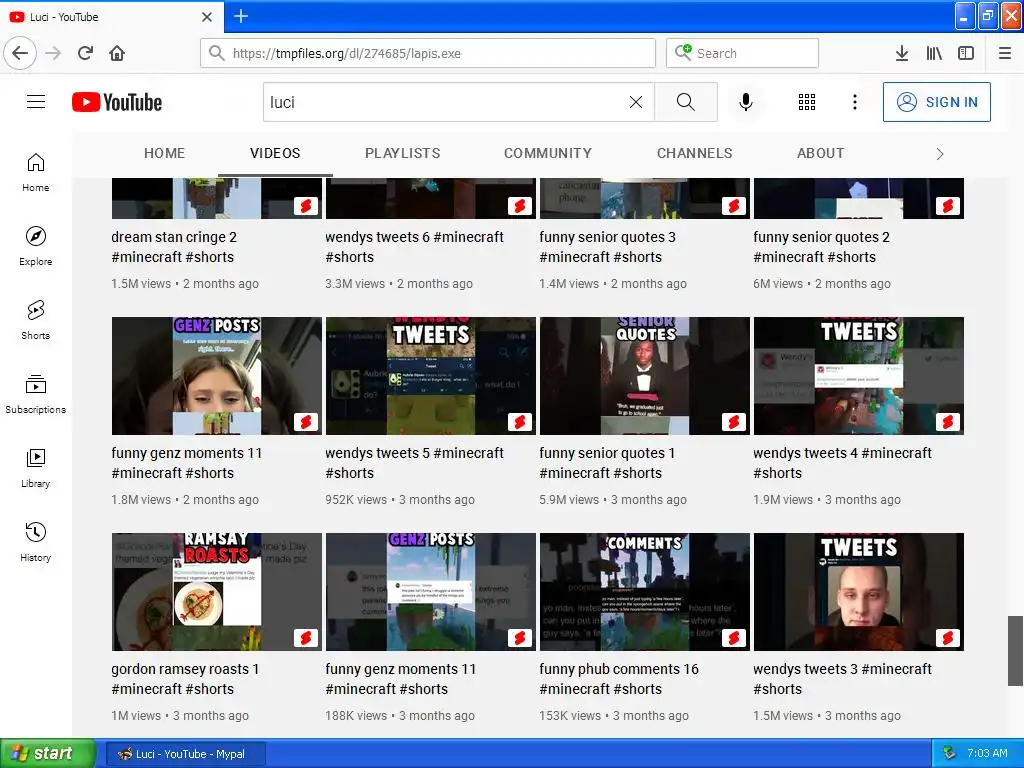Open the browser downloads arrow icon
The height and width of the screenshot is (768, 1024).
[902, 53]
